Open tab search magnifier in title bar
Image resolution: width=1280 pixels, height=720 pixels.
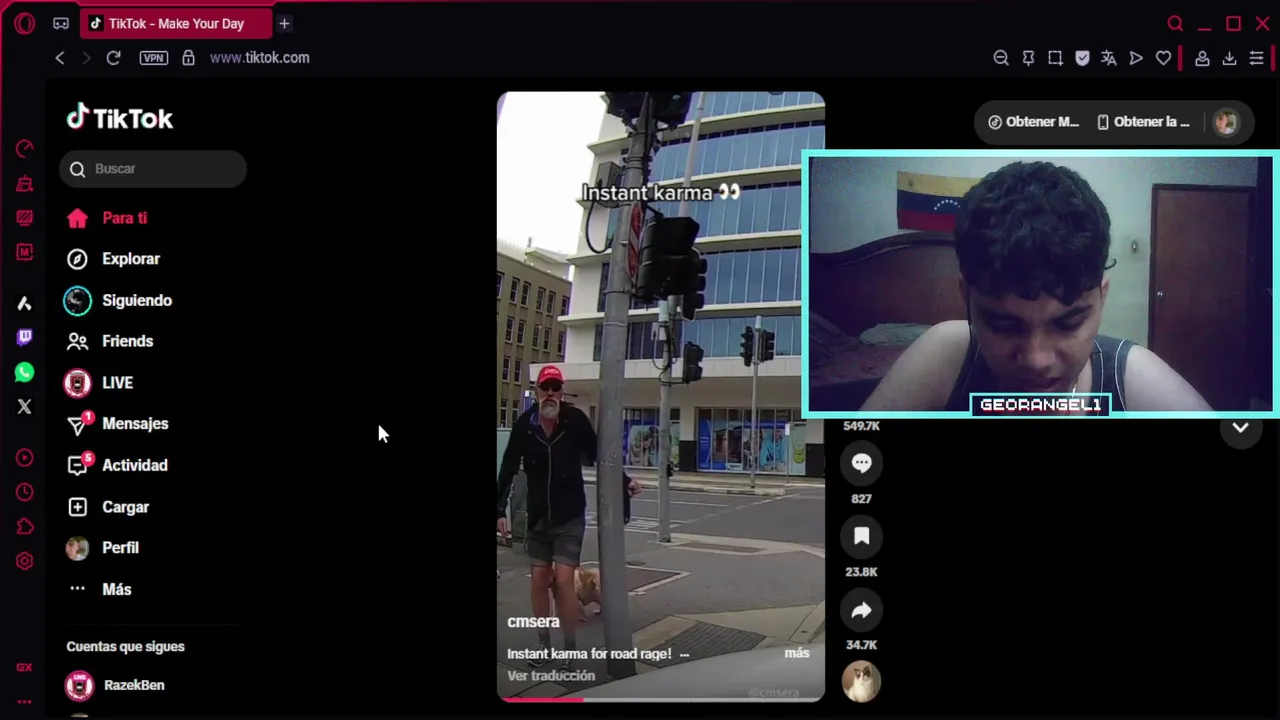1176,23
